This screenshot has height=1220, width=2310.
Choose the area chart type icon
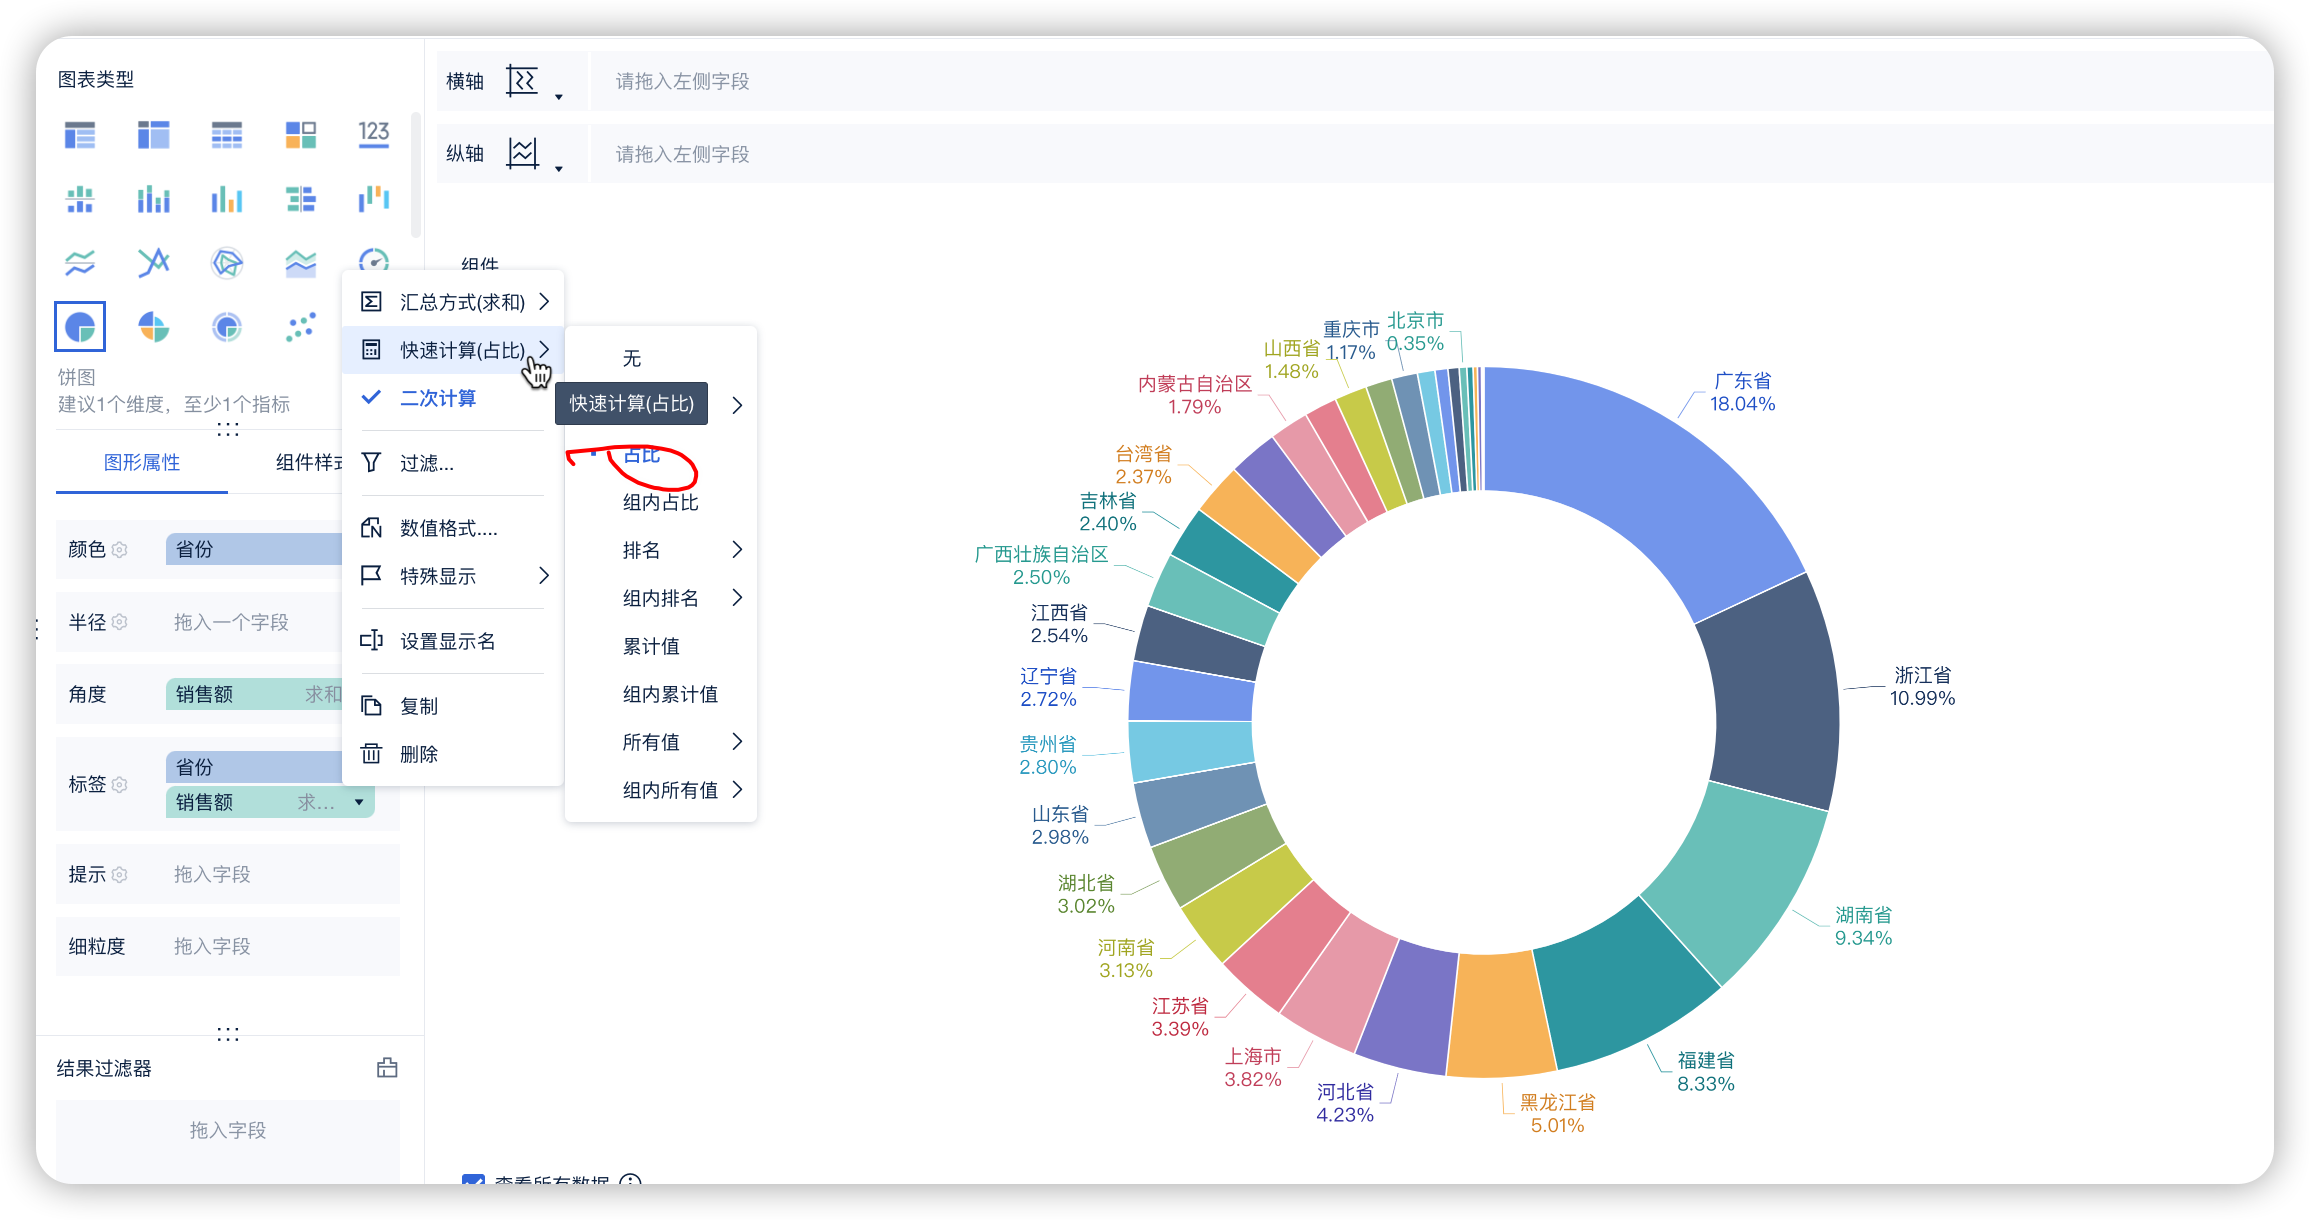tap(300, 263)
